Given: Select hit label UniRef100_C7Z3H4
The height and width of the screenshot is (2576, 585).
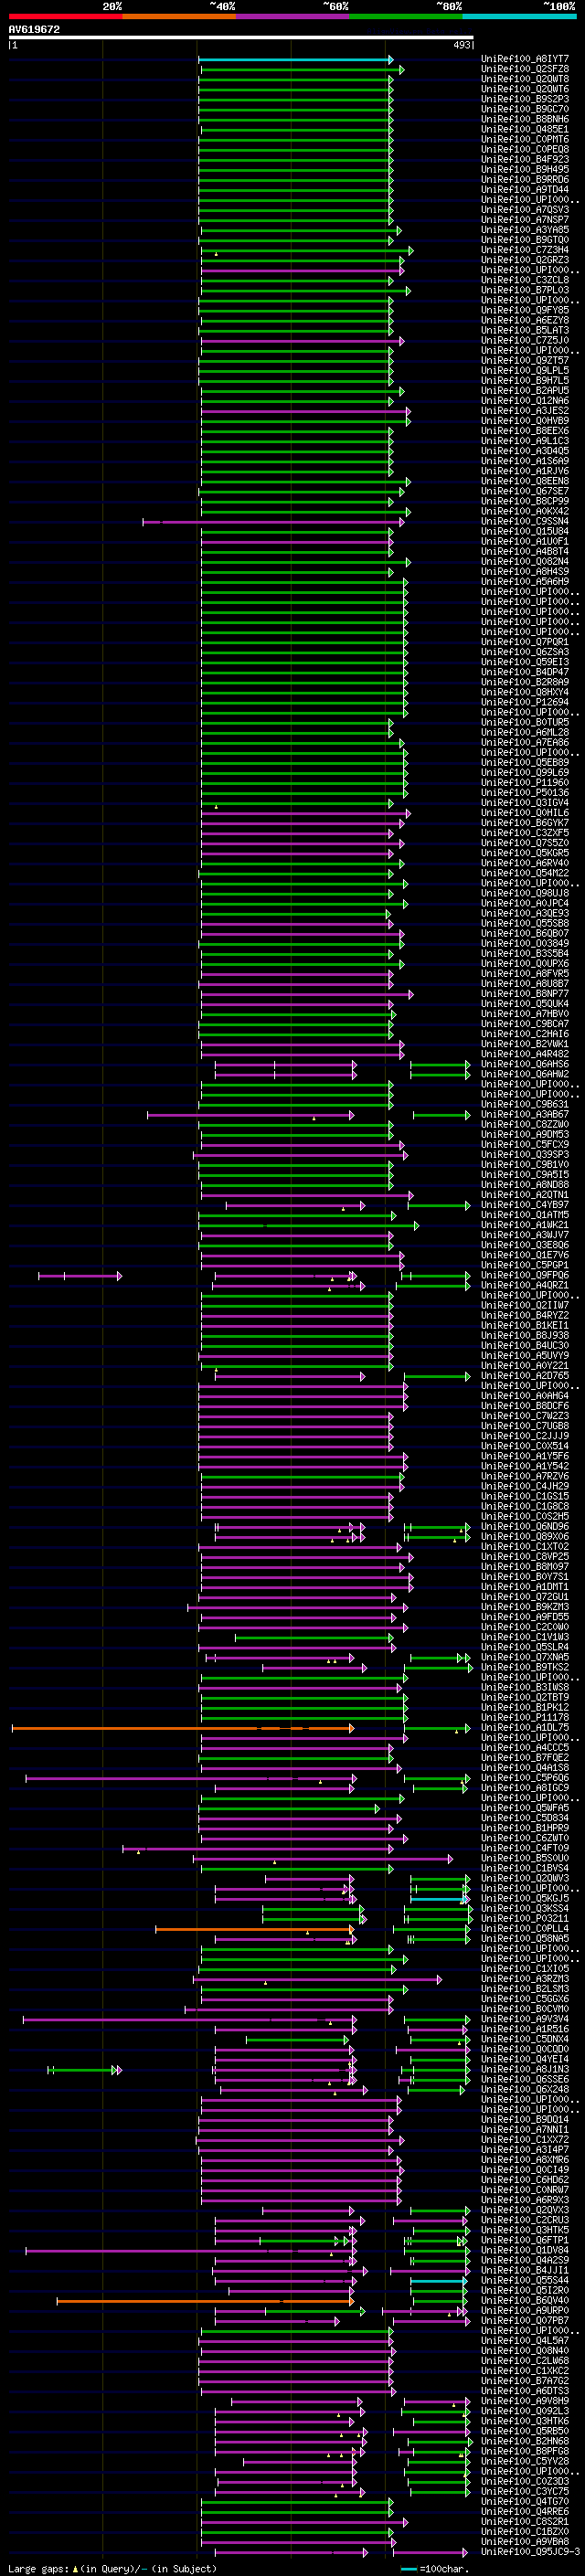Looking at the screenshot, I should point(525,250).
